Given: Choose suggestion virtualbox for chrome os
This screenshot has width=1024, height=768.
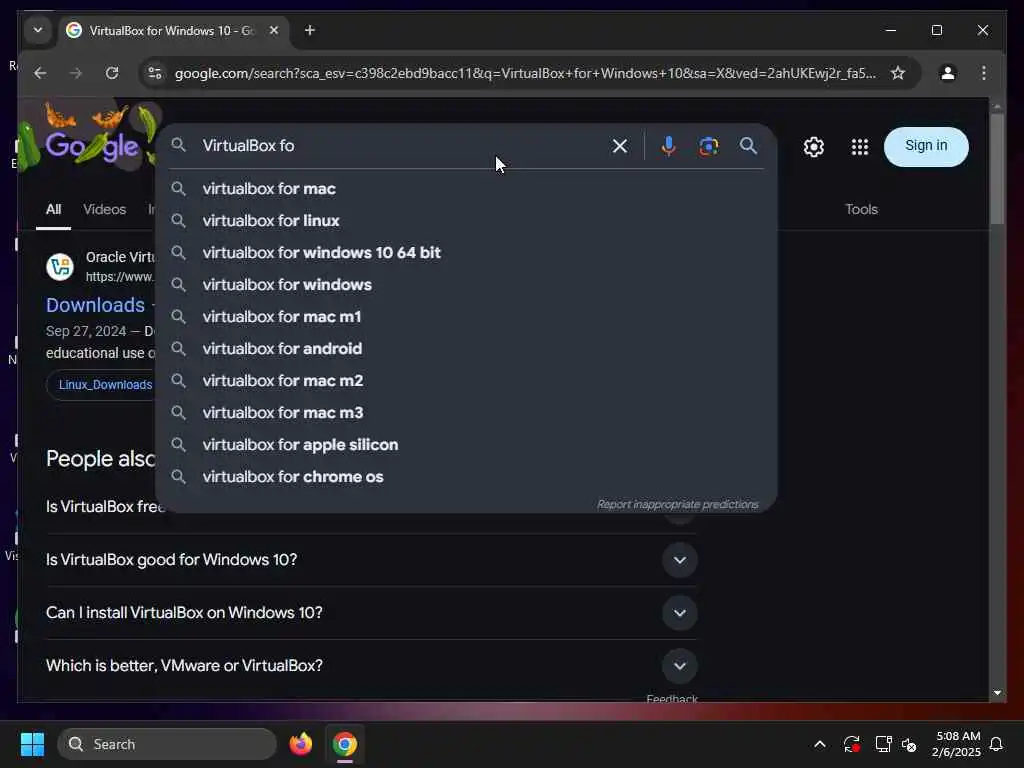Looking at the screenshot, I should pyautogui.click(x=466, y=477).
